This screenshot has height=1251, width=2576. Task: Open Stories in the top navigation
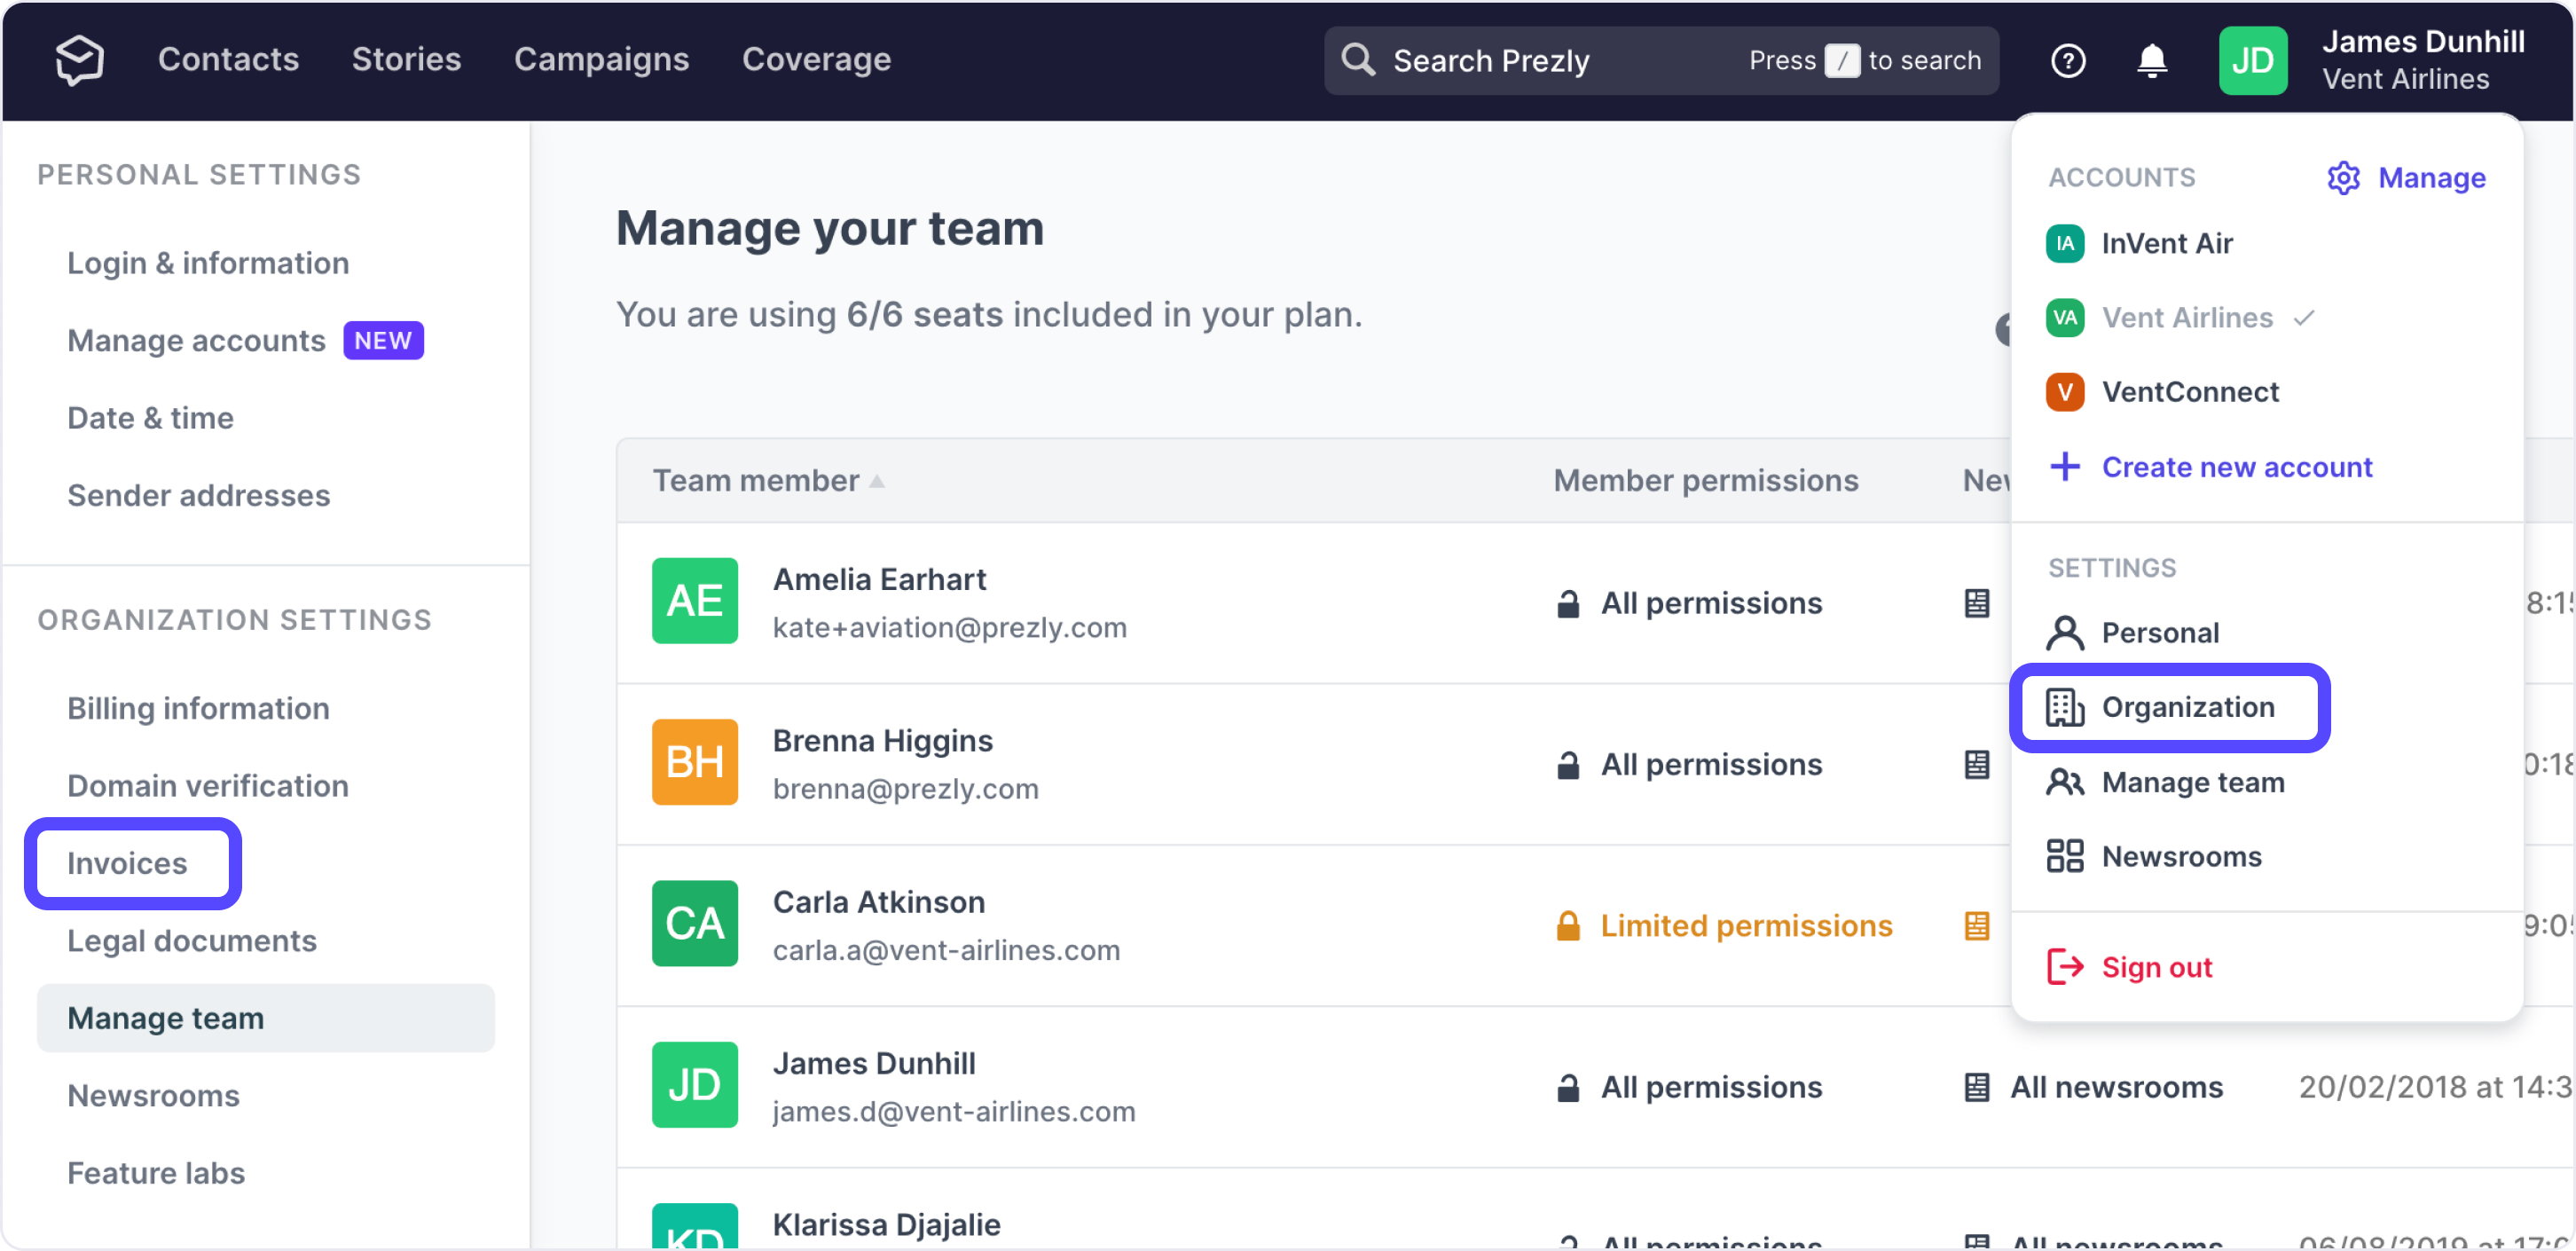[406, 60]
